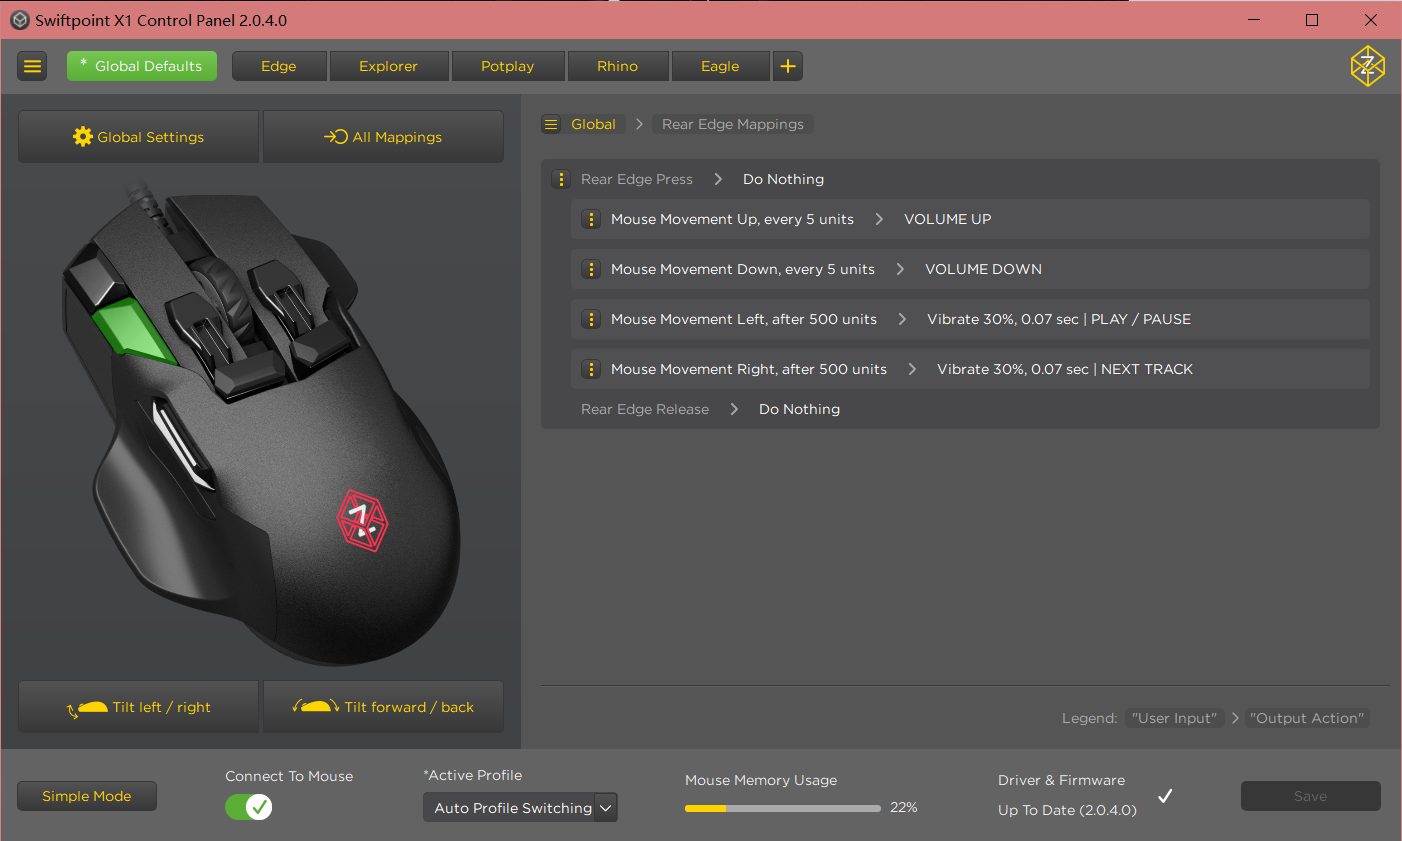Click Mouse Movement Left, after 500 units

(x=744, y=319)
